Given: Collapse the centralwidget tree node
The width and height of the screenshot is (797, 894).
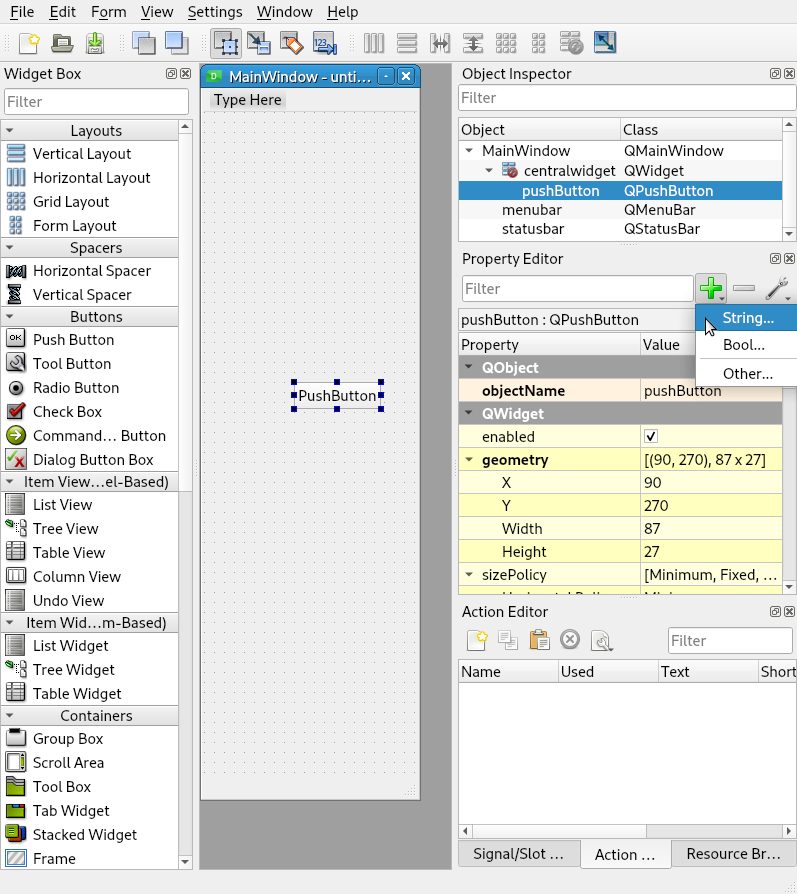Looking at the screenshot, I should click(x=489, y=171).
